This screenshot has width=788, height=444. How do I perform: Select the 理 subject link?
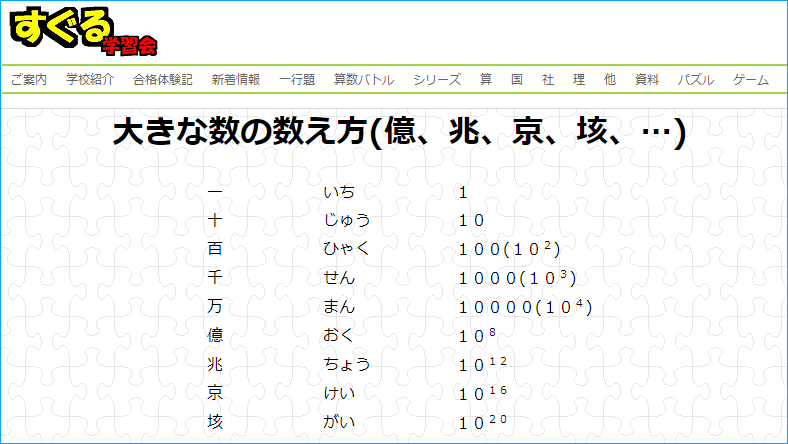[579, 79]
